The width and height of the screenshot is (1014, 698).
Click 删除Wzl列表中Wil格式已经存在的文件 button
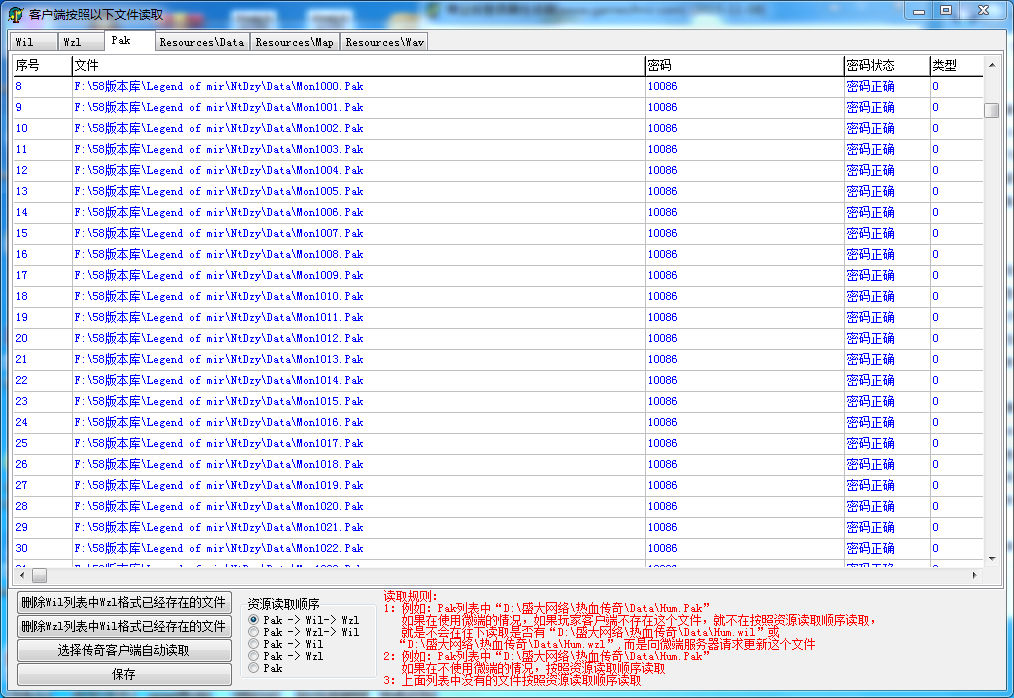click(124, 626)
